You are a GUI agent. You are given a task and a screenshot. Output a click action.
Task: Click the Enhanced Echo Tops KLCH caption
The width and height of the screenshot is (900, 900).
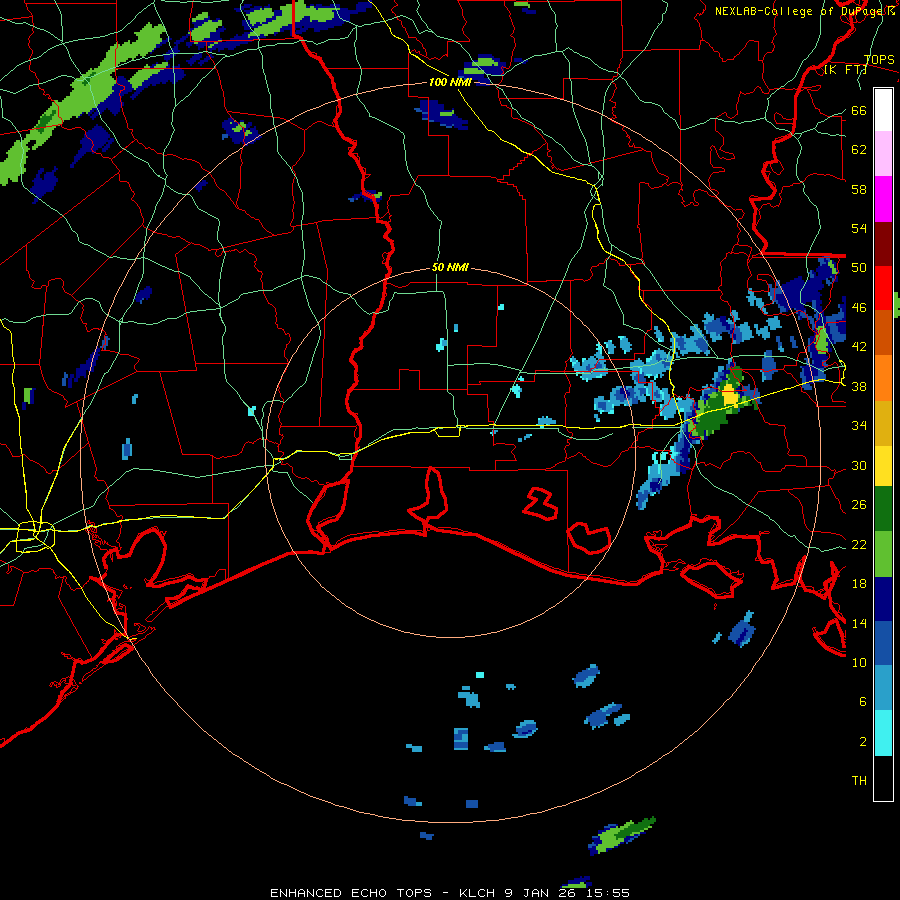tap(450, 893)
